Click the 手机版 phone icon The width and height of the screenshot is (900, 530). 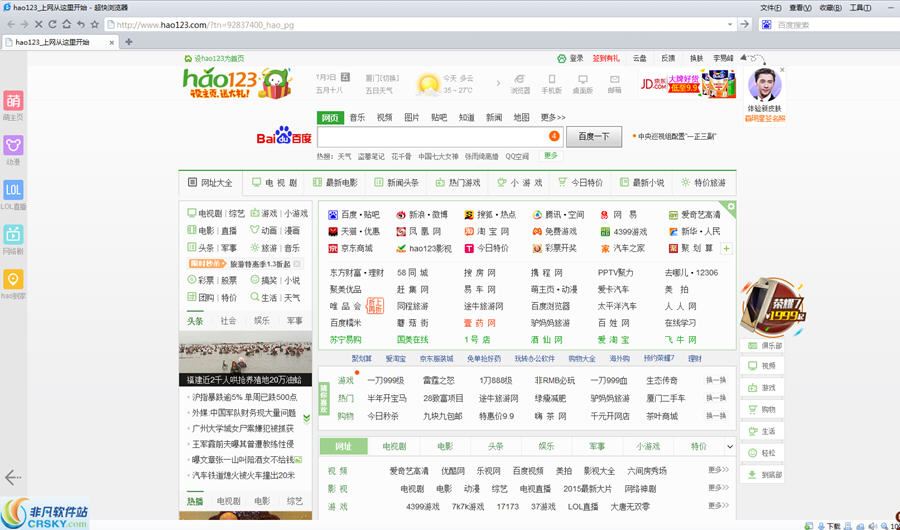[x=552, y=79]
